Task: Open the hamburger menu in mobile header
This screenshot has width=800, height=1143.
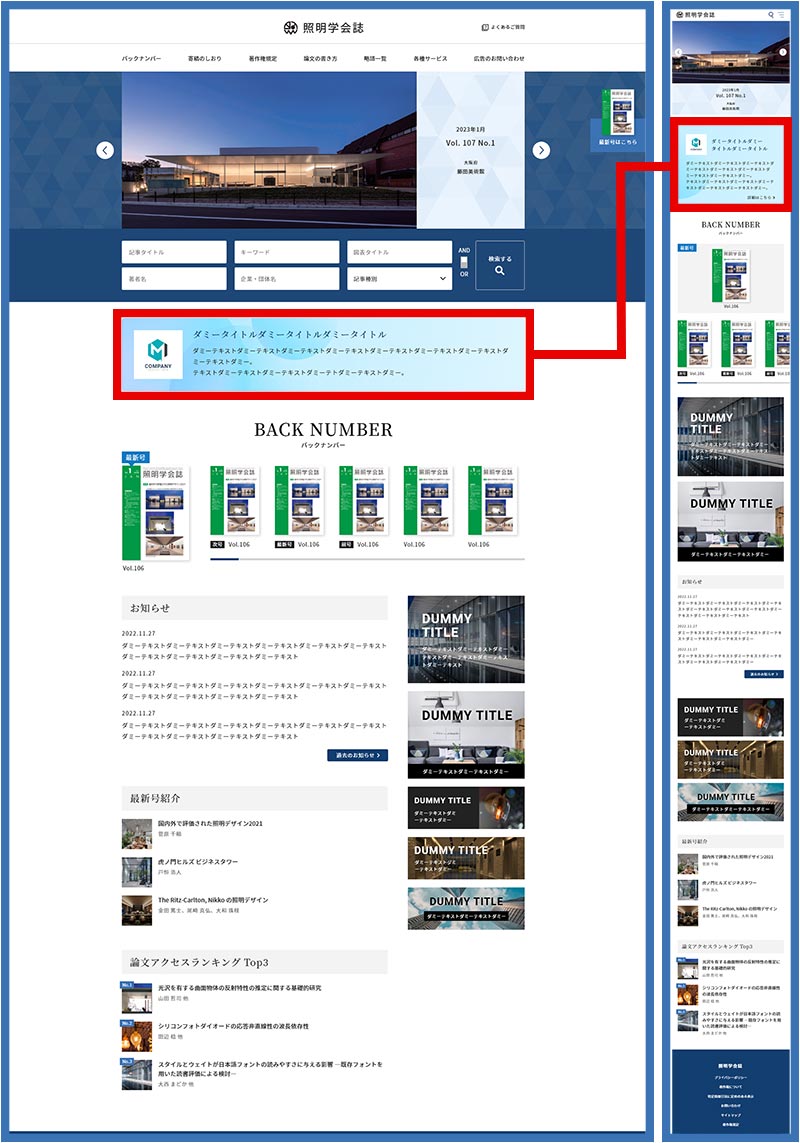Action: coord(781,15)
